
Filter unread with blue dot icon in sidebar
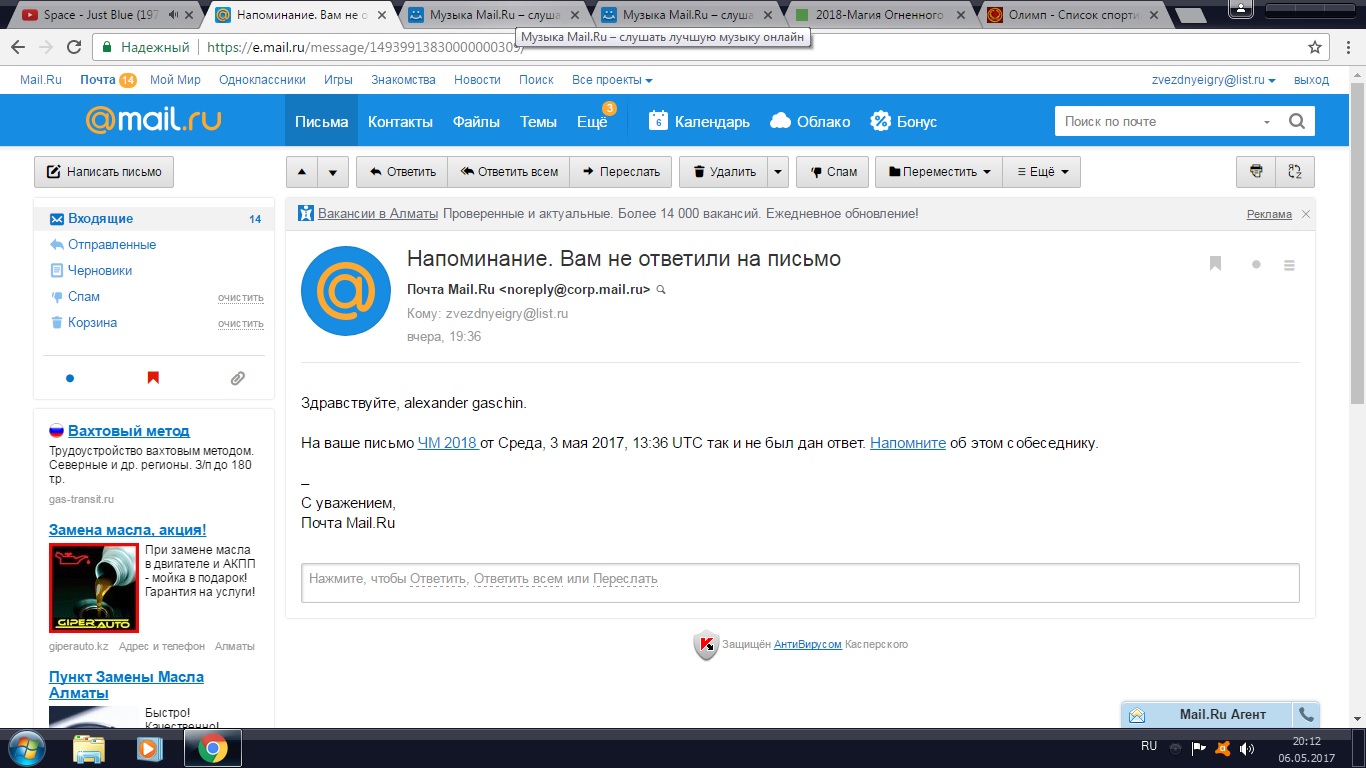point(70,378)
